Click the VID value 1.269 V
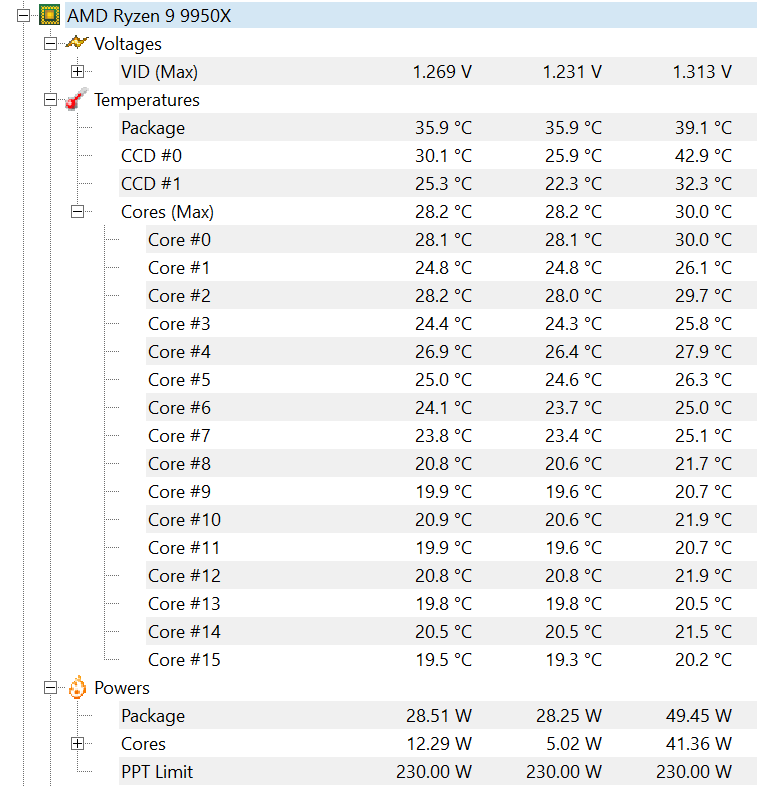Viewport: 757px width, 787px height. 442,72
